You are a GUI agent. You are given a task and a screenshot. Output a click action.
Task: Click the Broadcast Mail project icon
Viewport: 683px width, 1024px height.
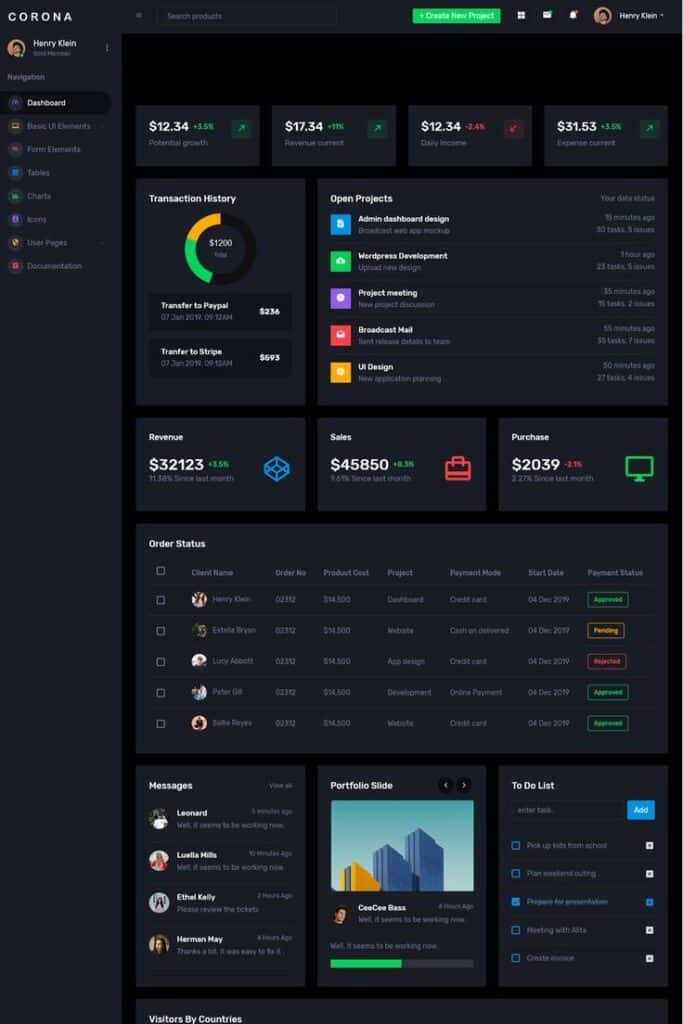coord(340,335)
